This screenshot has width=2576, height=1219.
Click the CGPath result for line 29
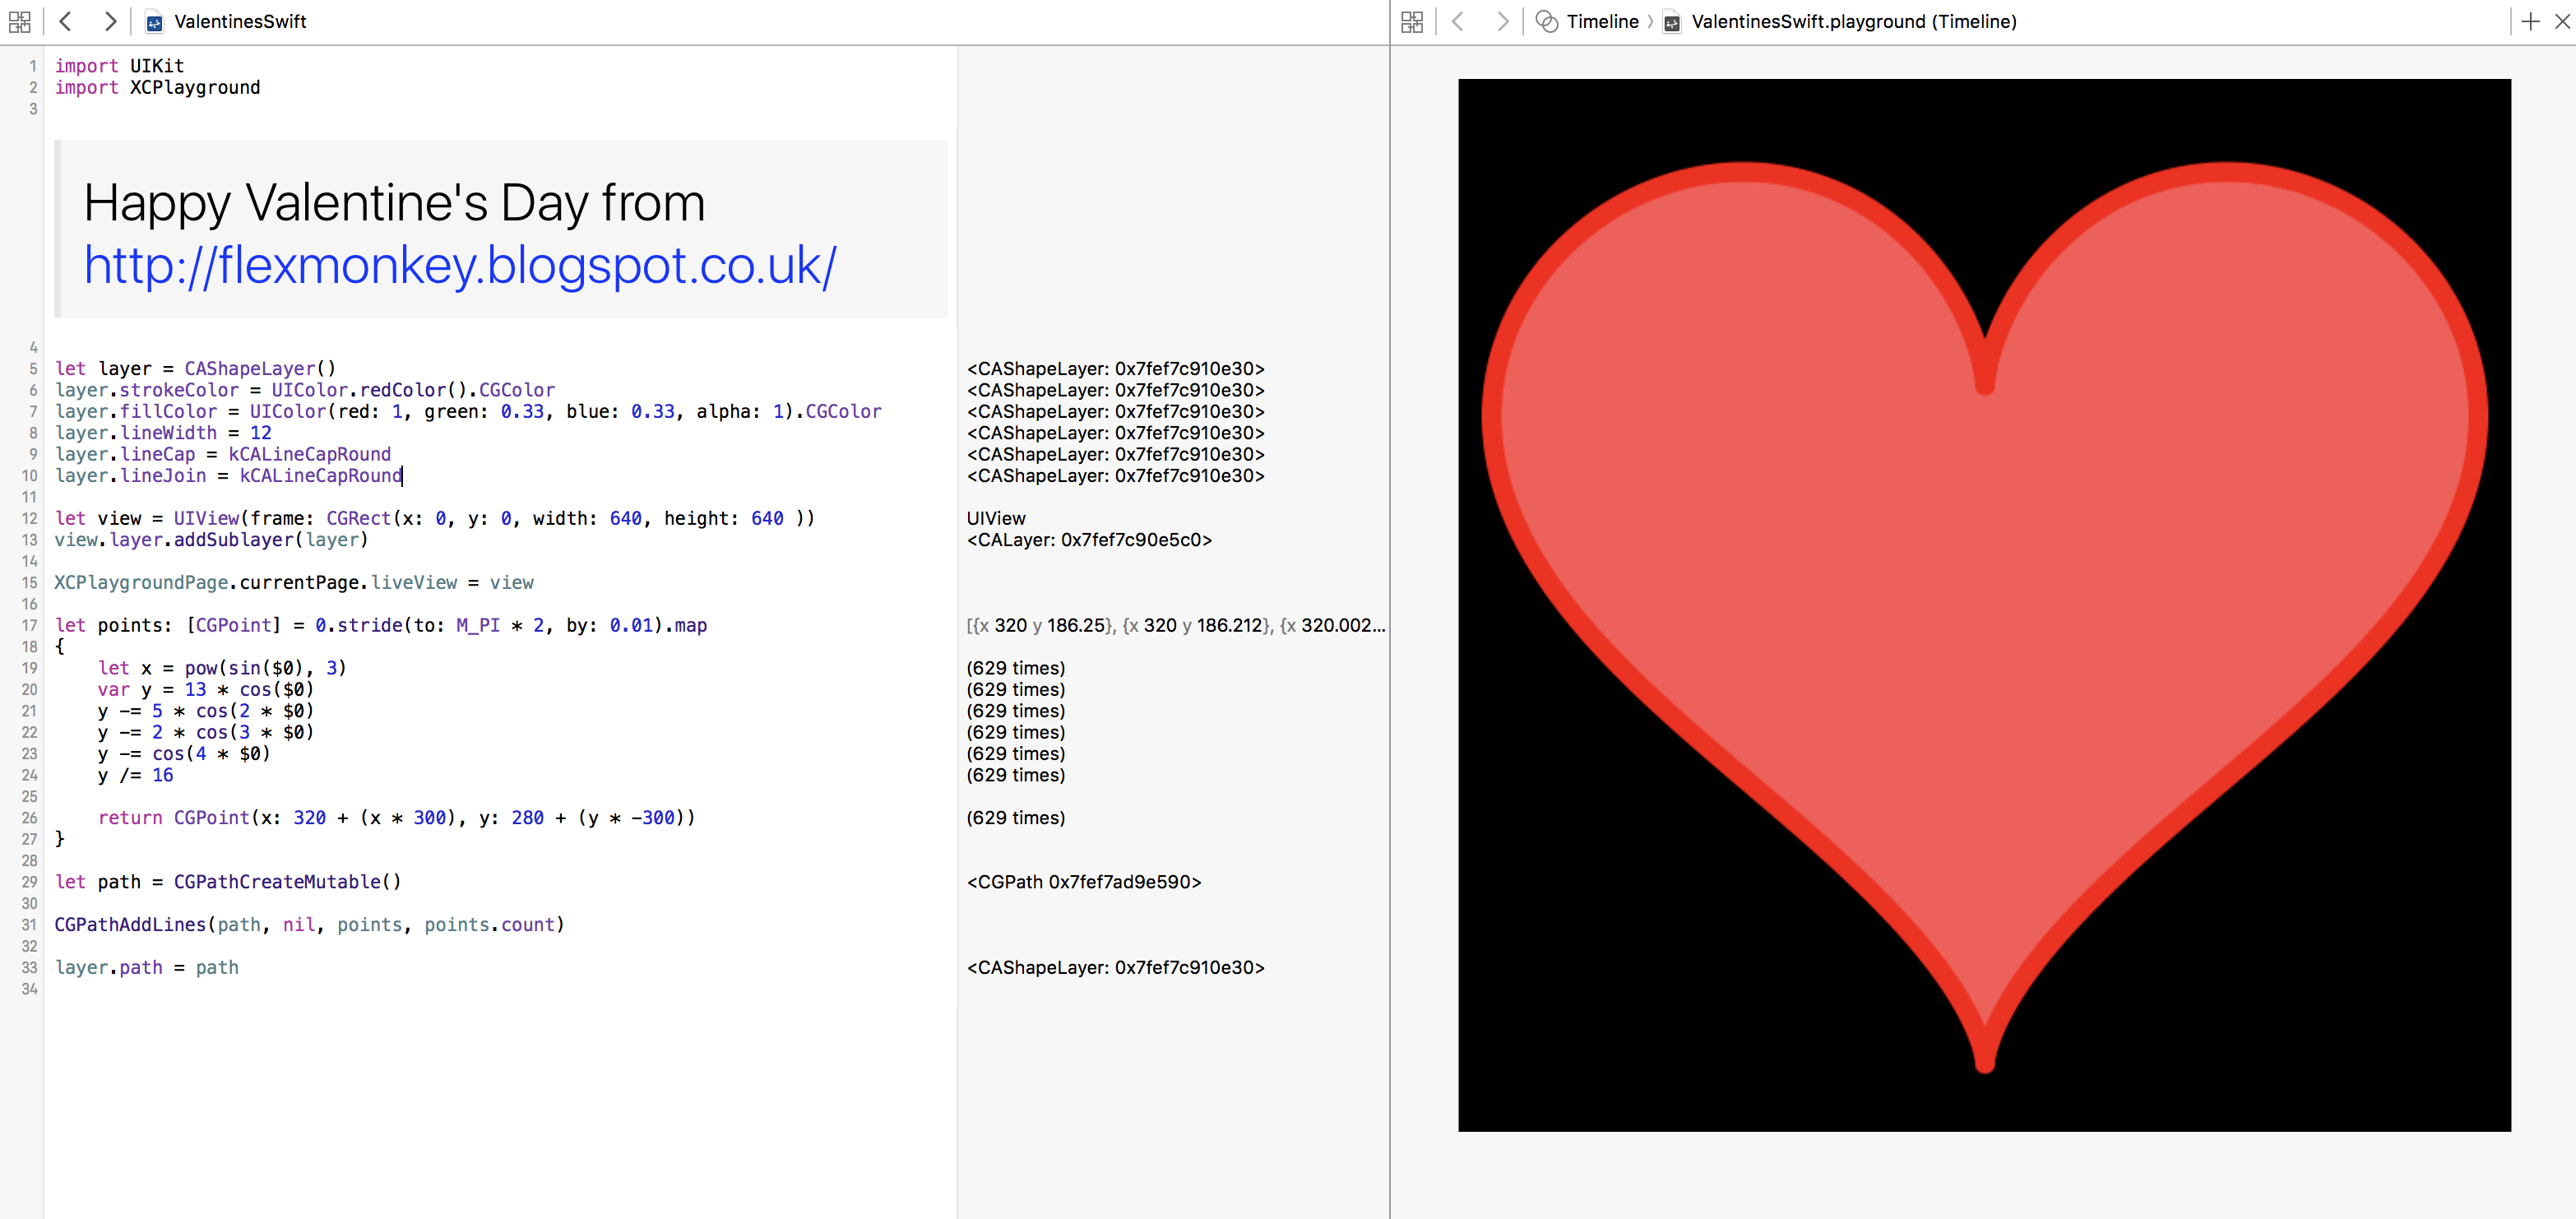coord(1083,882)
